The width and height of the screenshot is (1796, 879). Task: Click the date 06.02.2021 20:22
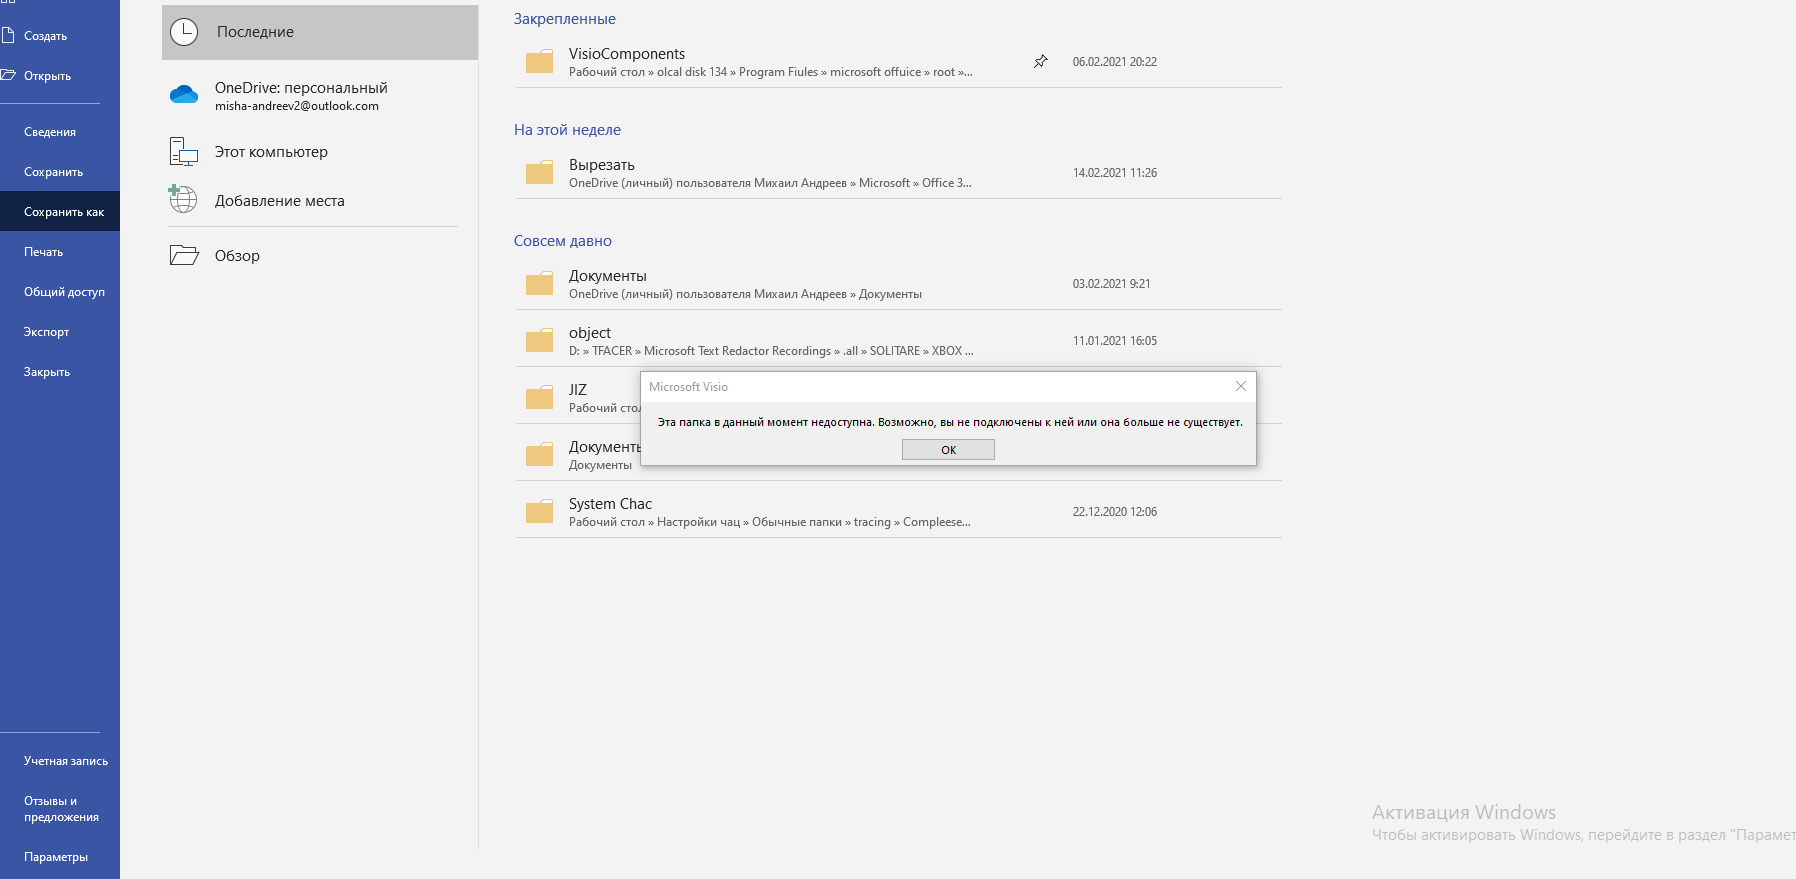point(1115,62)
